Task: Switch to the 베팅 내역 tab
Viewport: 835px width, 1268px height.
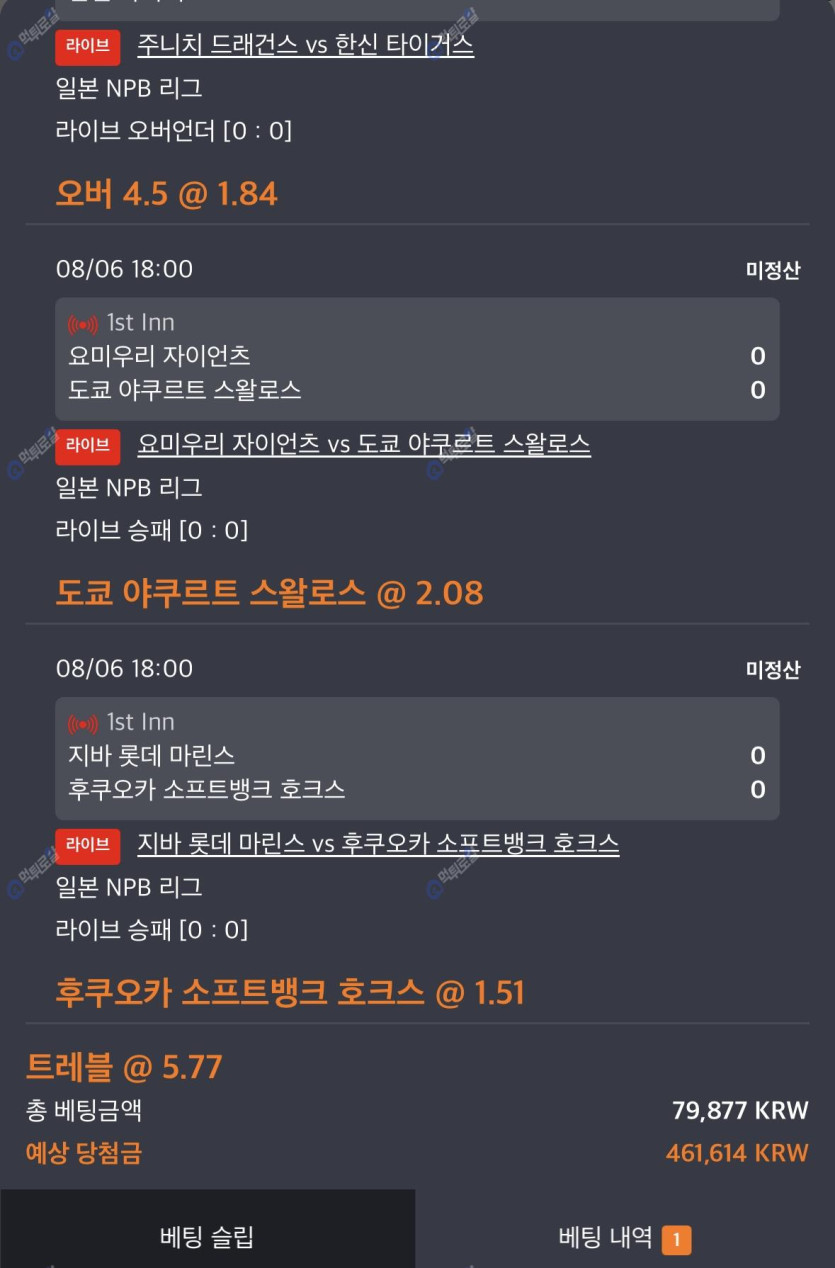Action: coord(625,1236)
